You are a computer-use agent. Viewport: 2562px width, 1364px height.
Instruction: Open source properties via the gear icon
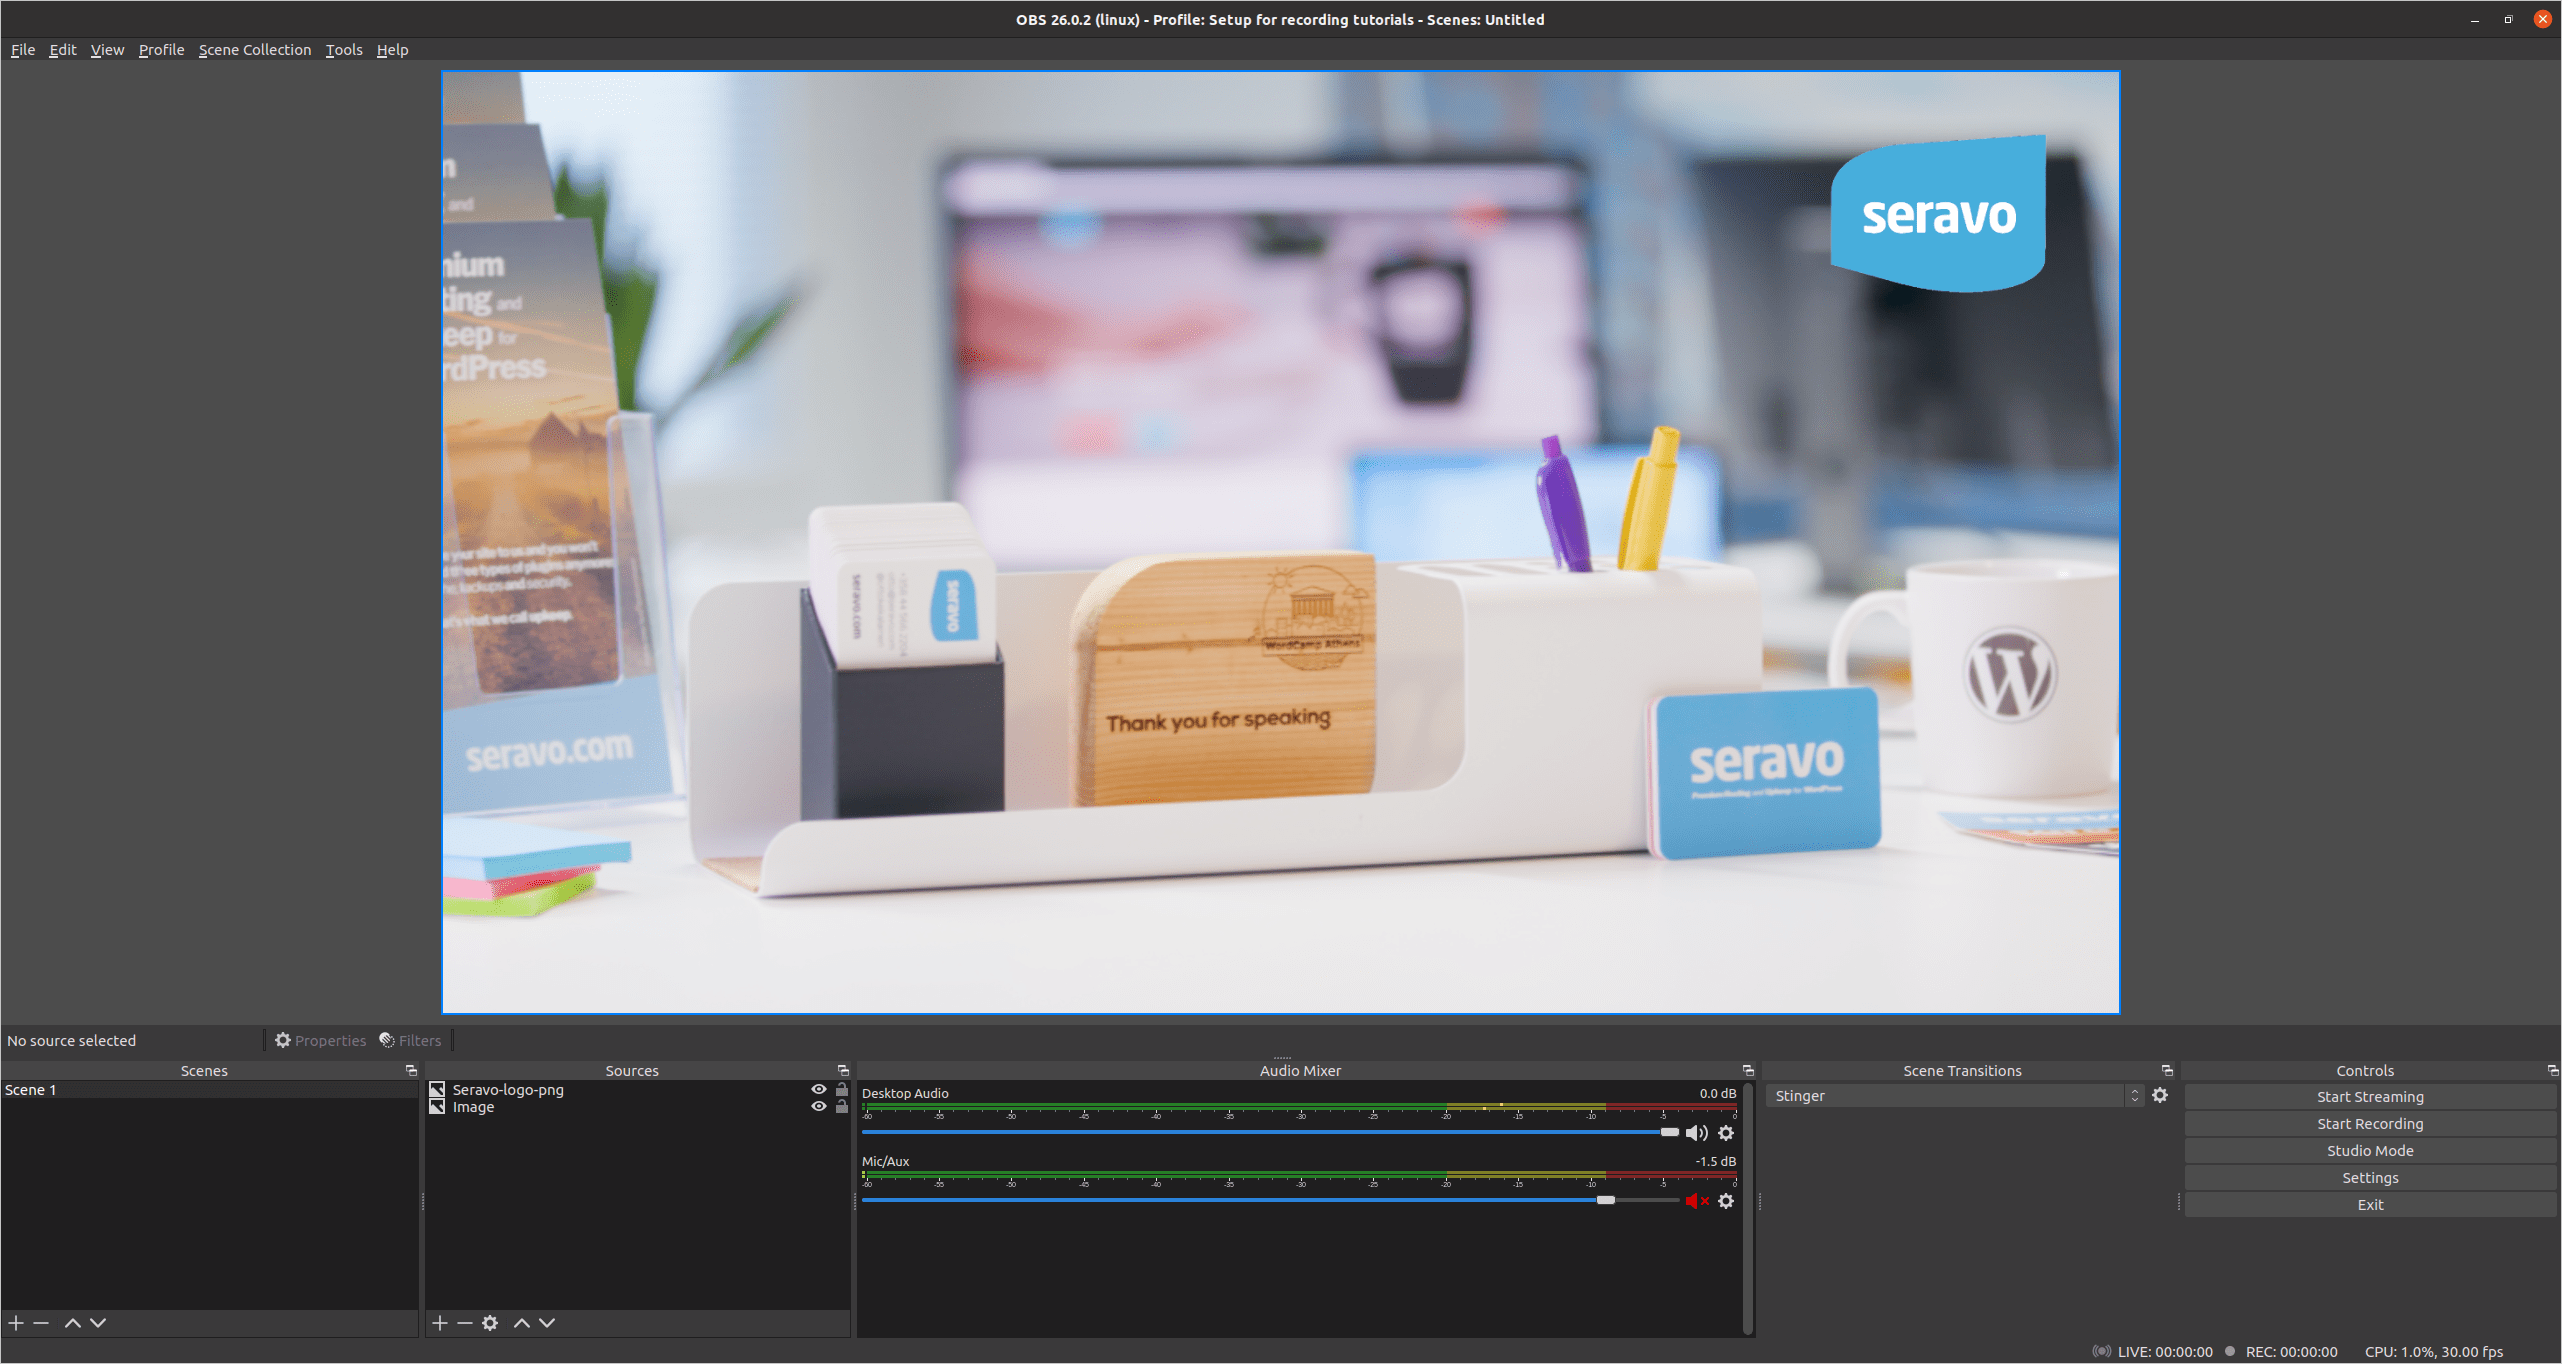pos(490,1322)
